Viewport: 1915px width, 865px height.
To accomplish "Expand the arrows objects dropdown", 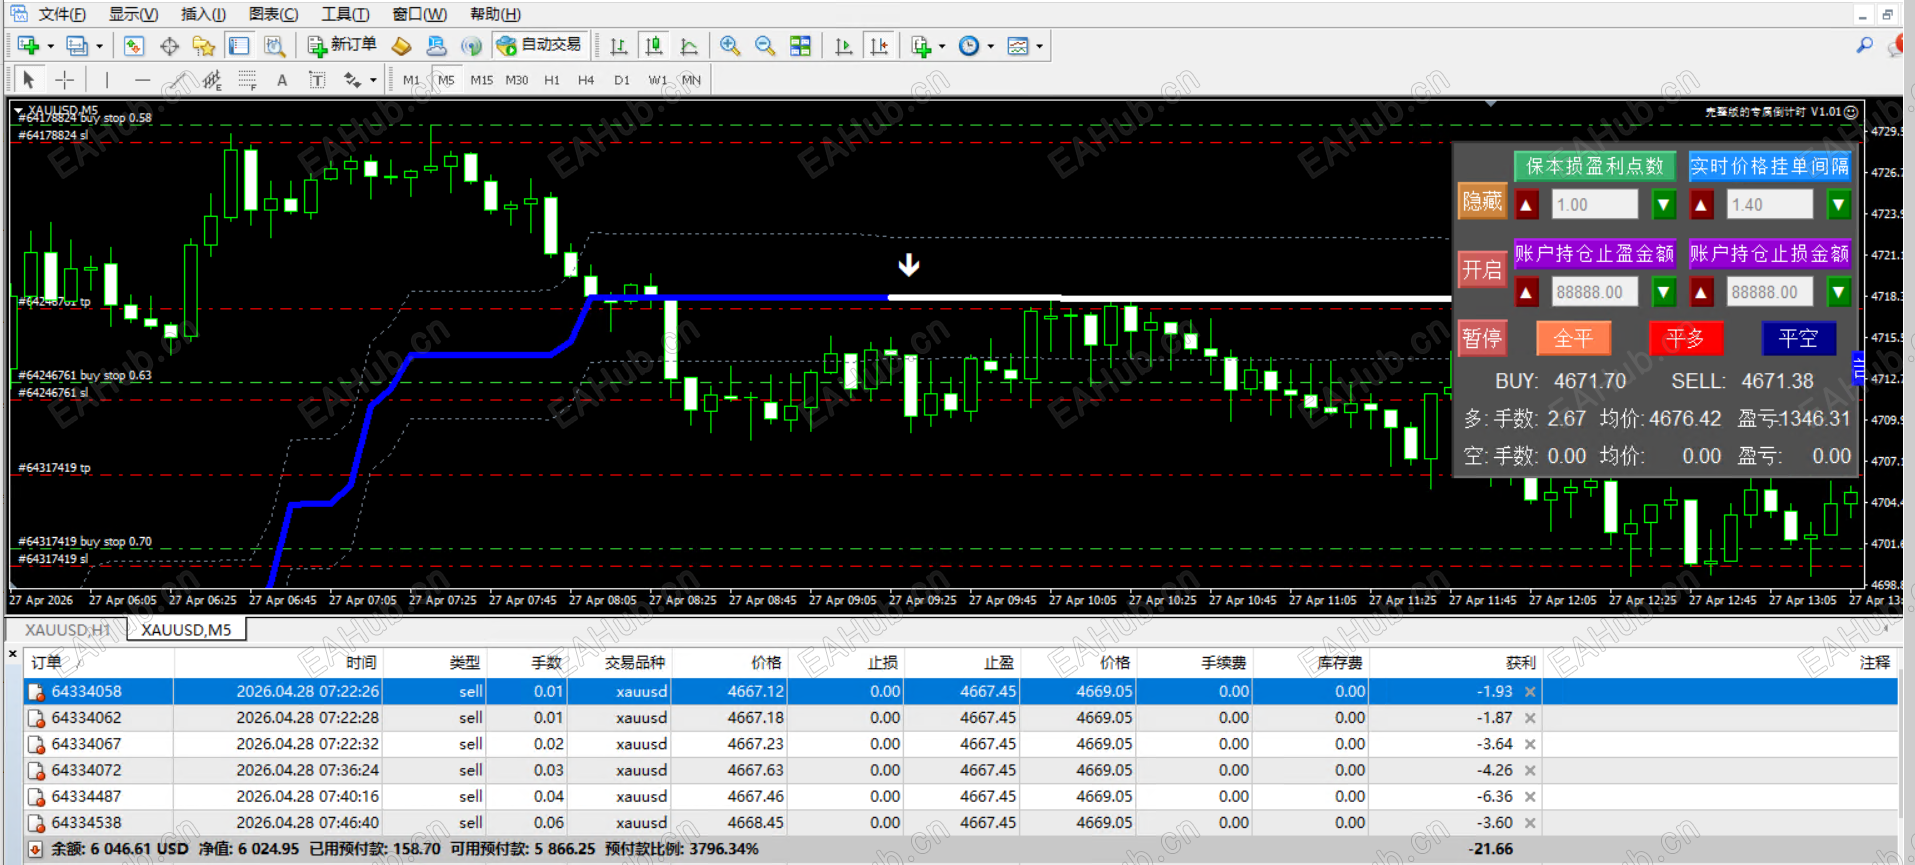I will (373, 81).
